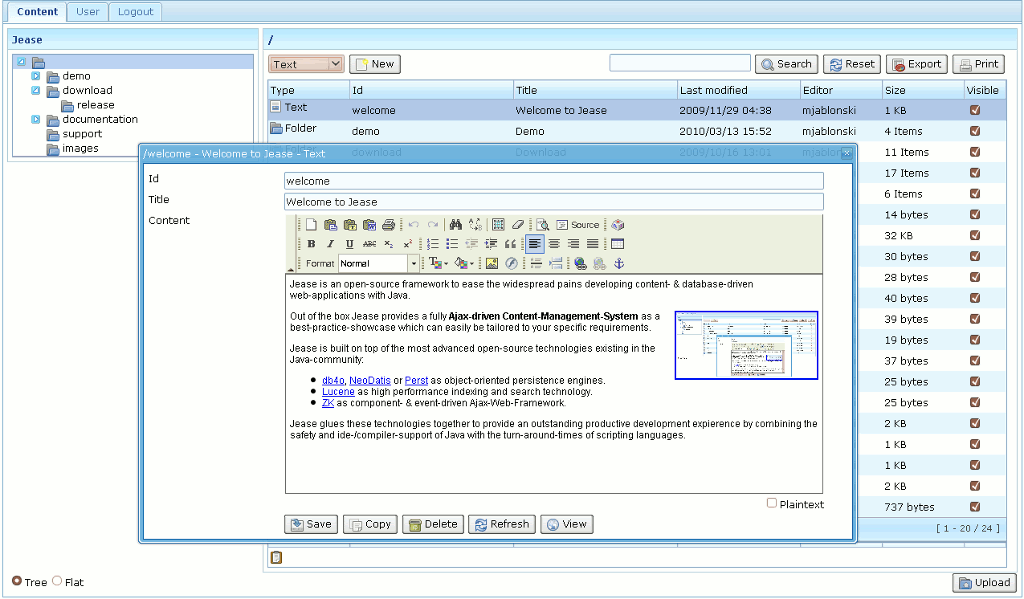Screen dimensions: 1024x599
Task: Toggle Visible checkbox for 11 Items row
Action: 975,152
